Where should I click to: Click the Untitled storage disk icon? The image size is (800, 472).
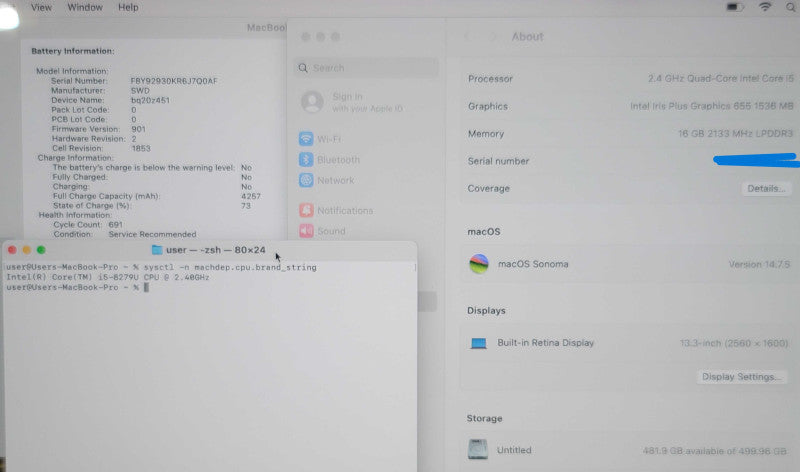(x=478, y=450)
